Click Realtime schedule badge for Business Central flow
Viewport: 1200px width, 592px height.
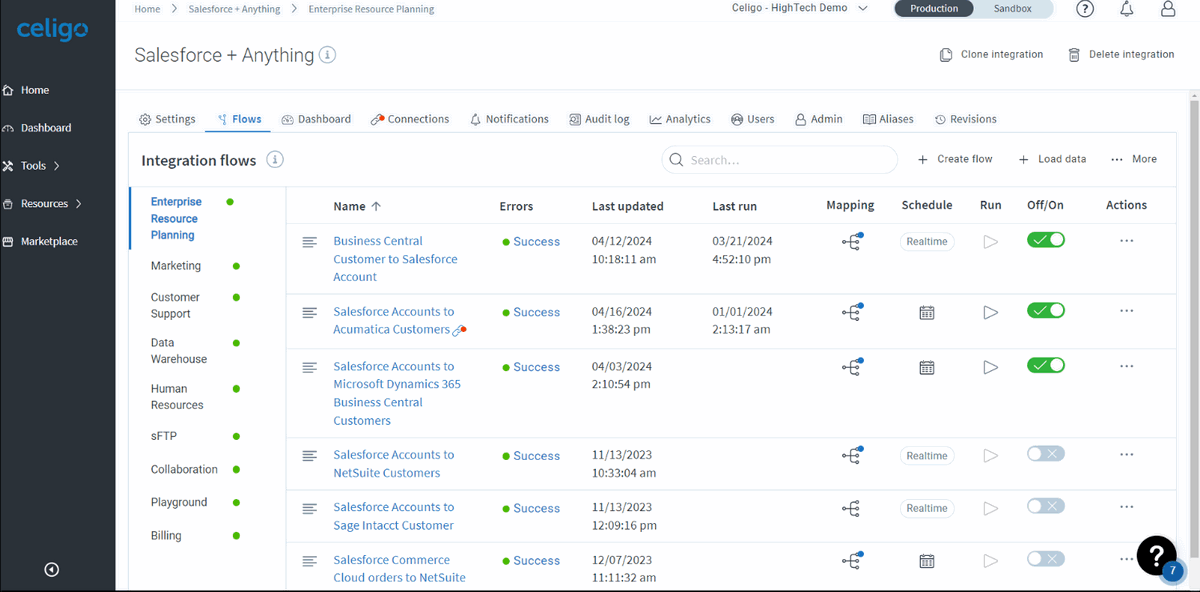coord(927,242)
